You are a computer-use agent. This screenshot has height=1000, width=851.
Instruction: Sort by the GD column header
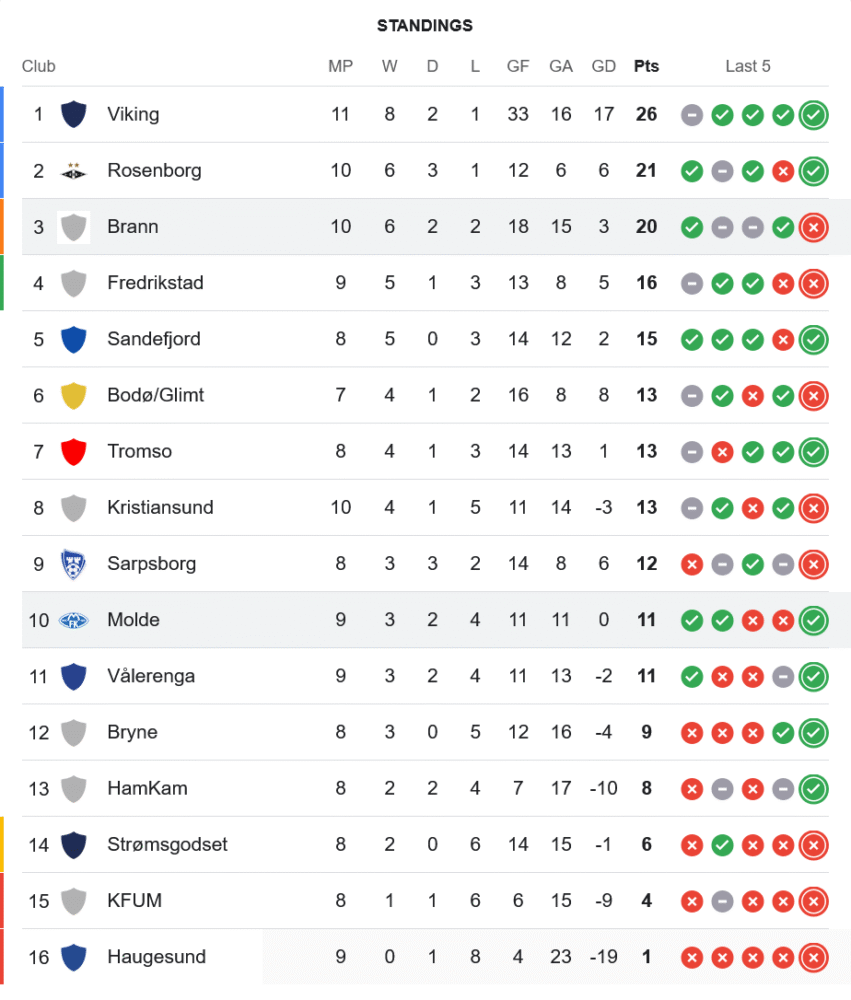(603, 66)
